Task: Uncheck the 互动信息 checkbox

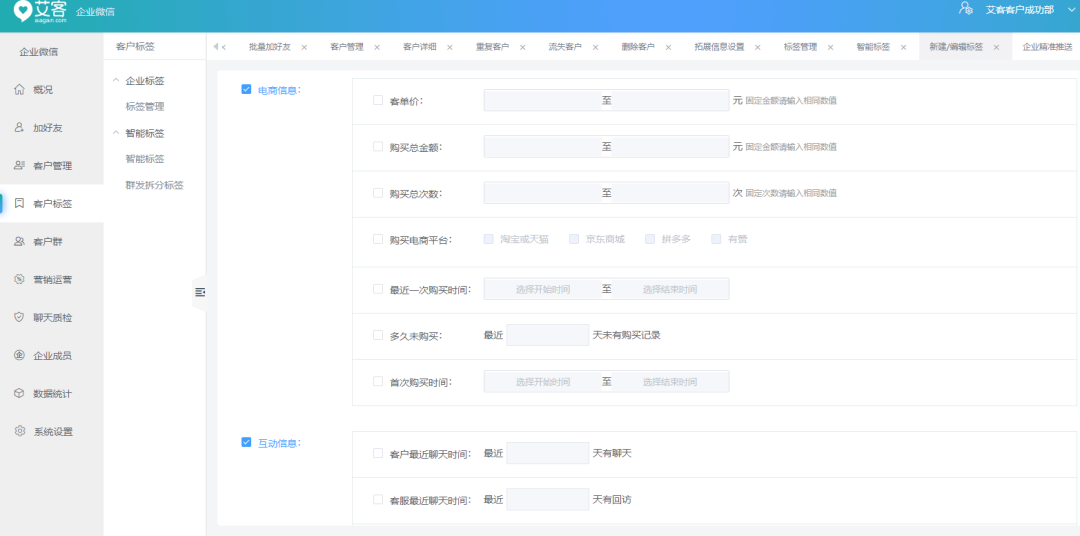Action: 246,442
